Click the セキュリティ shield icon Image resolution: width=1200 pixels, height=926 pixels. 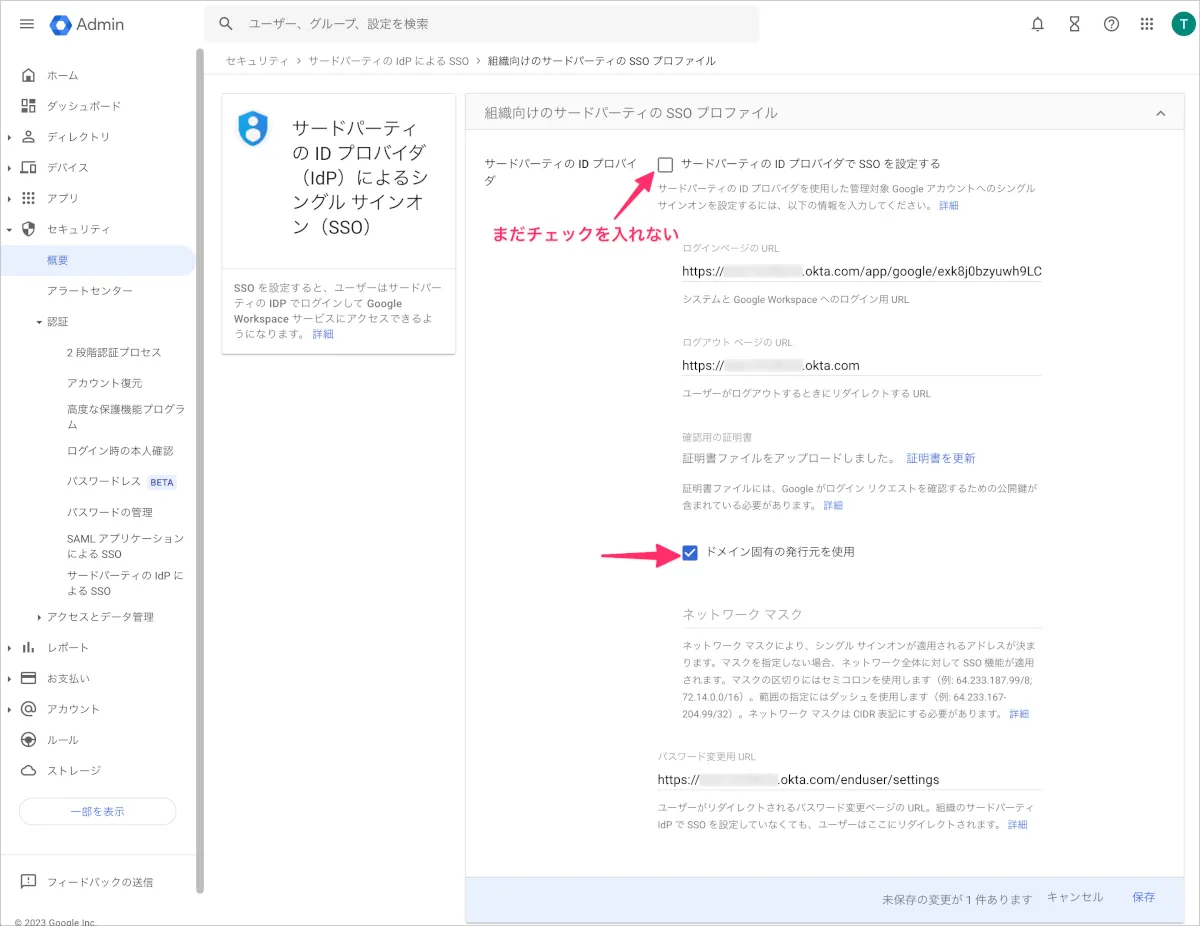click(x=28, y=229)
